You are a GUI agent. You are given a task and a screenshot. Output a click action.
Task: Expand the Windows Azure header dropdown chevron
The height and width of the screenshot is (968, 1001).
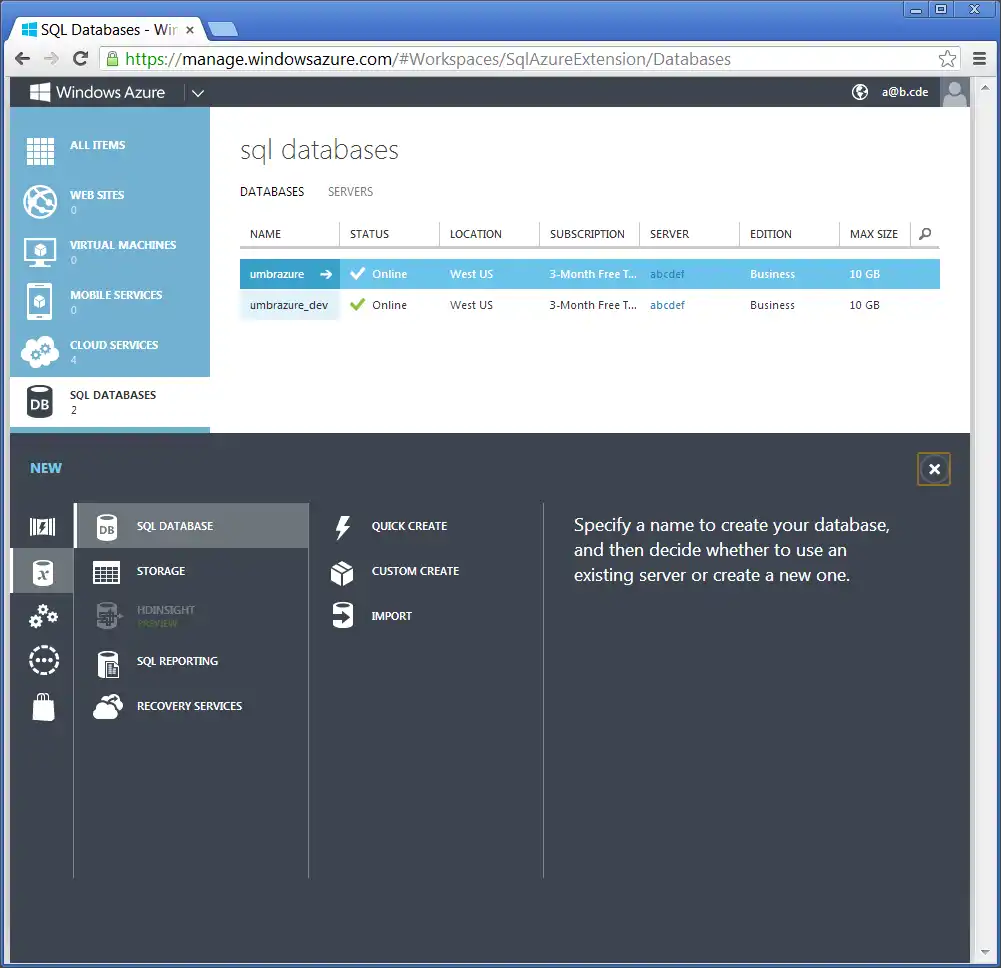(x=198, y=93)
